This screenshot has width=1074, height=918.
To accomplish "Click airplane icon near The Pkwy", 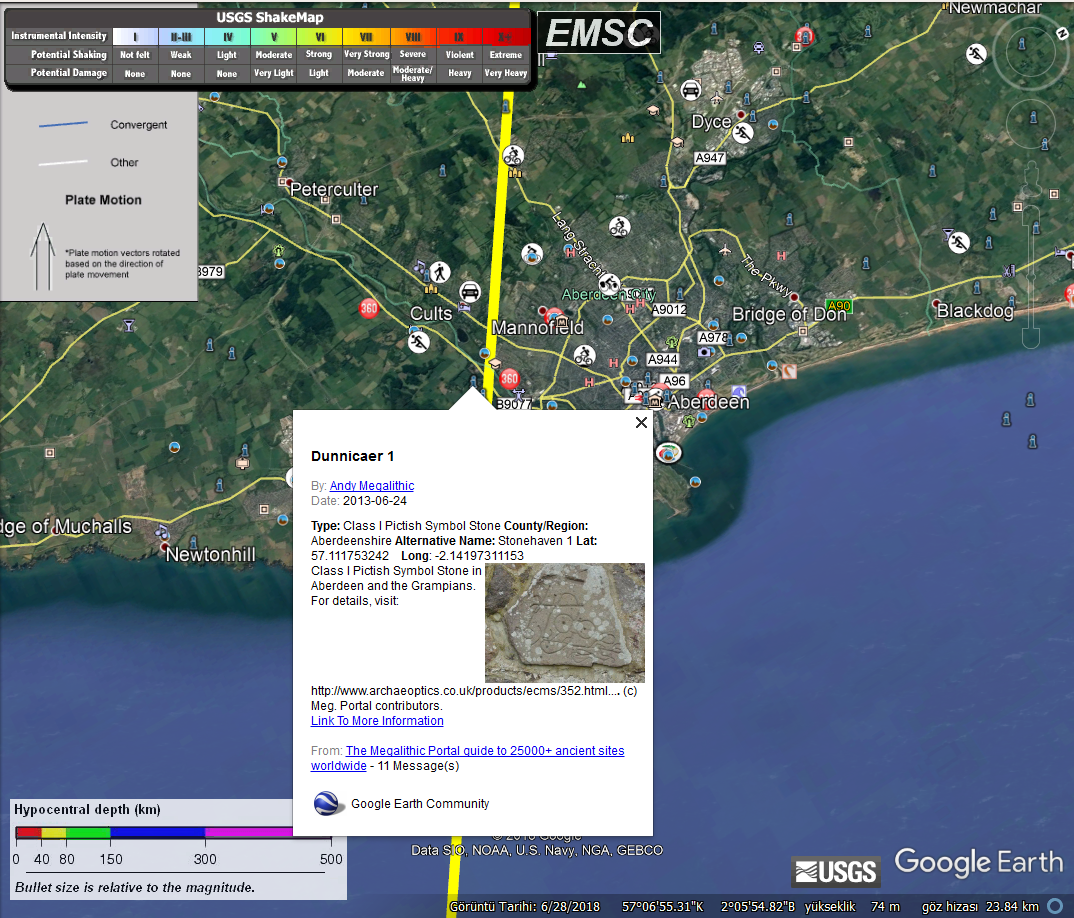I will click(725, 251).
